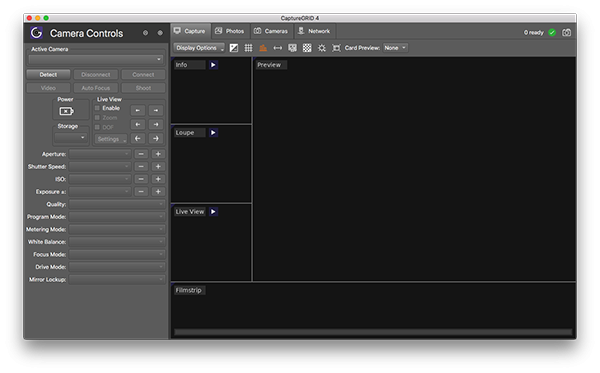Open the Active Camera dropdown
Screen dimensions: 600x373
coord(96,59)
